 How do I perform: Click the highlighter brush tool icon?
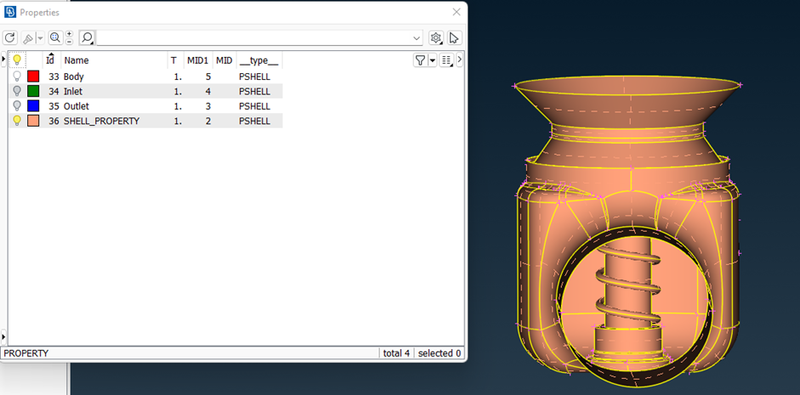[x=29, y=38]
